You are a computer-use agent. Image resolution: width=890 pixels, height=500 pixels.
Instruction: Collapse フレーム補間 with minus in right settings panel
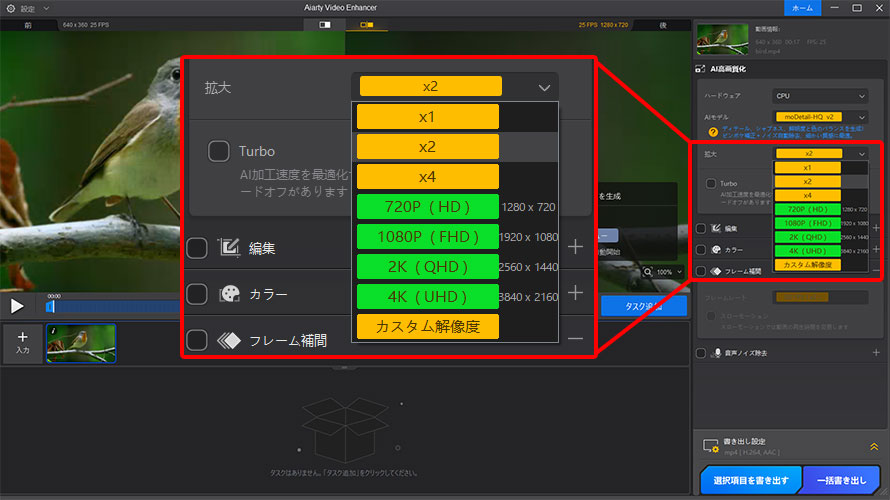pos(876,271)
